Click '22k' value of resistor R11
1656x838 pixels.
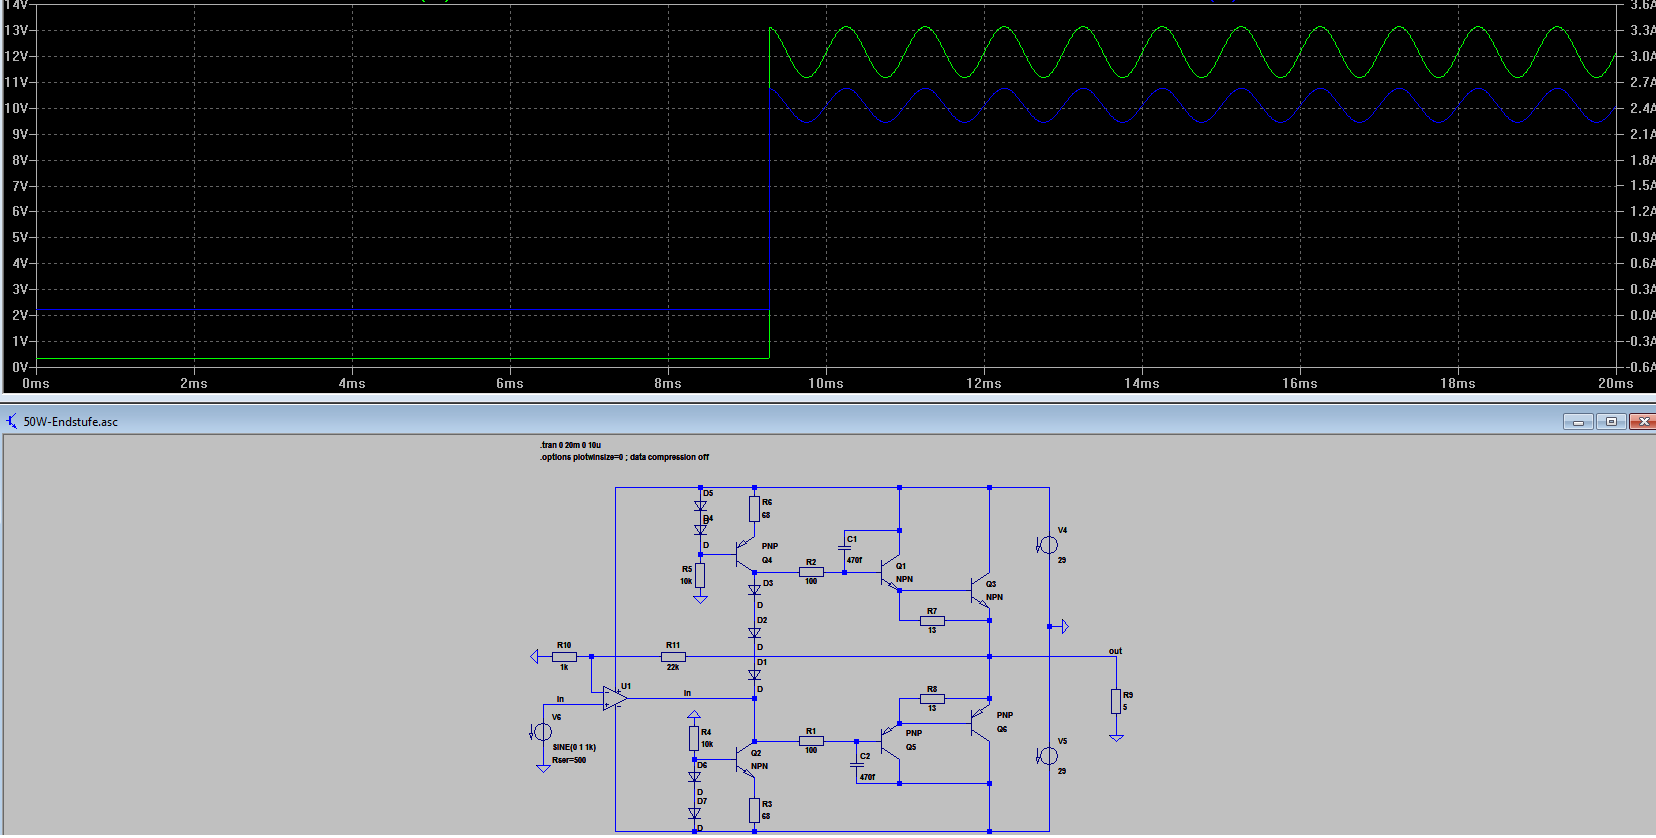pos(673,667)
